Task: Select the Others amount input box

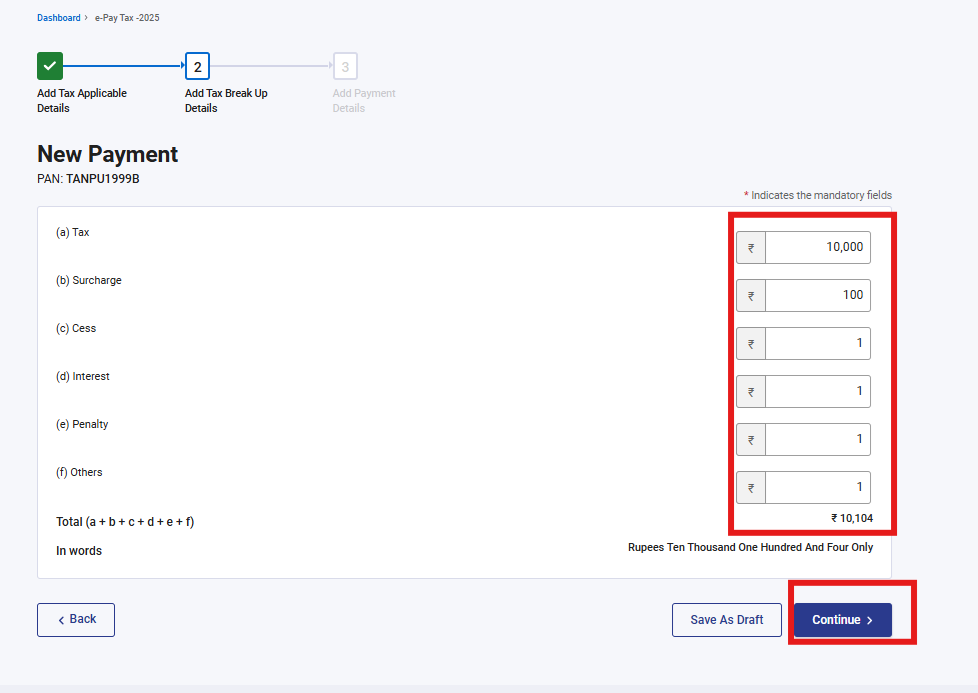Action: tap(817, 488)
